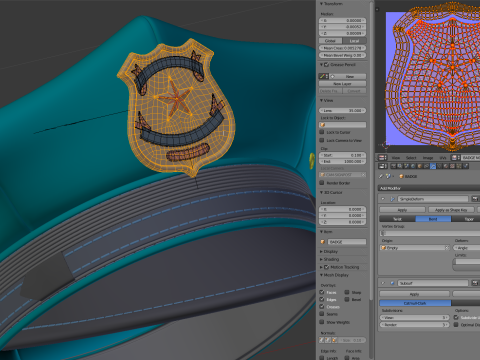This screenshot has height=360, width=480.
Task: Collapse the Transform panel
Action: (321, 4)
